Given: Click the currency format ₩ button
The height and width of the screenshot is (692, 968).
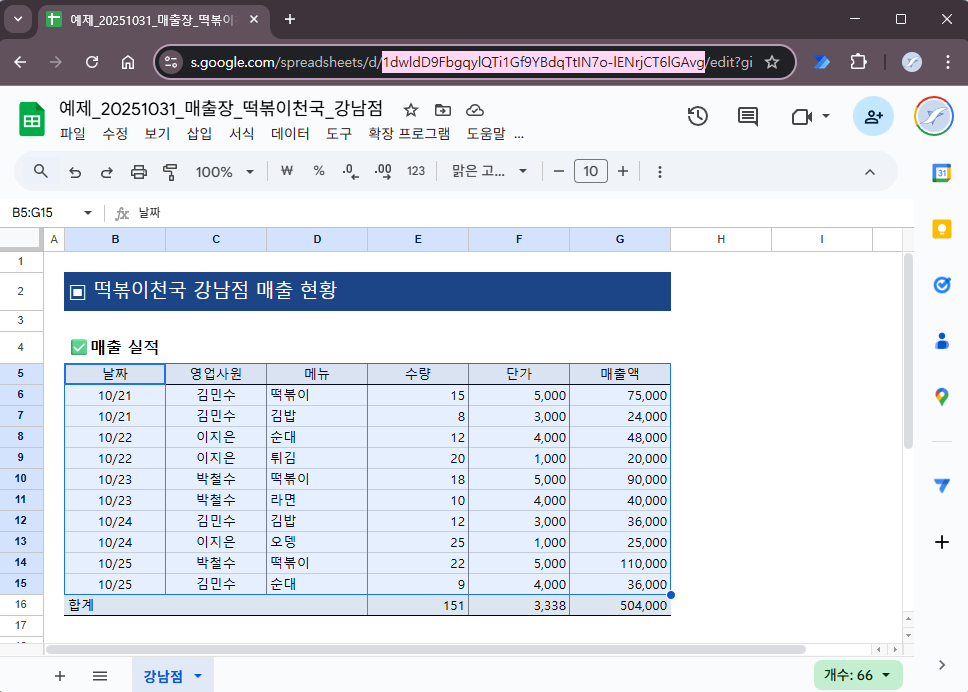Looking at the screenshot, I should pos(287,172).
